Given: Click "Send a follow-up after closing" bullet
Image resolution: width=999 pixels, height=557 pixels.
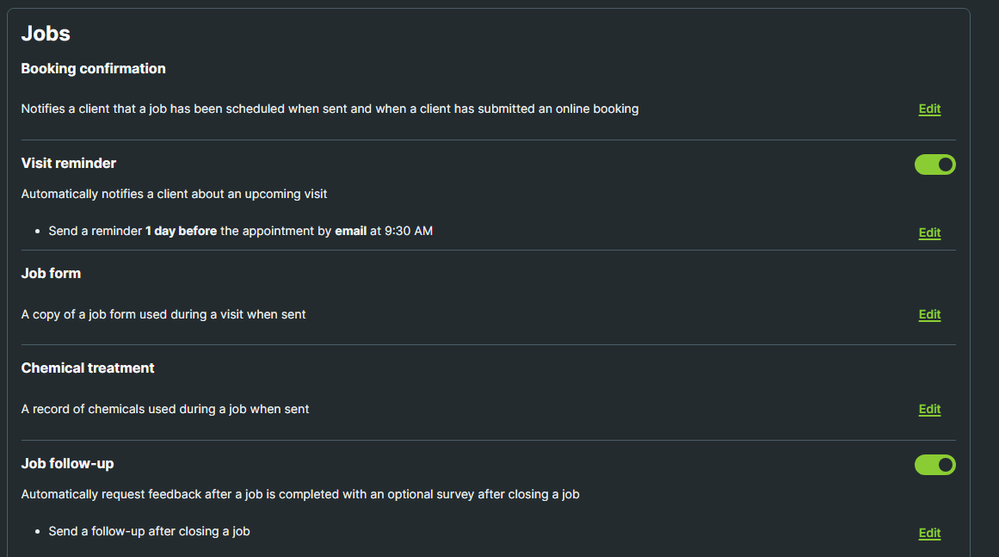Looking at the screenshot, I should pos(149,531).
